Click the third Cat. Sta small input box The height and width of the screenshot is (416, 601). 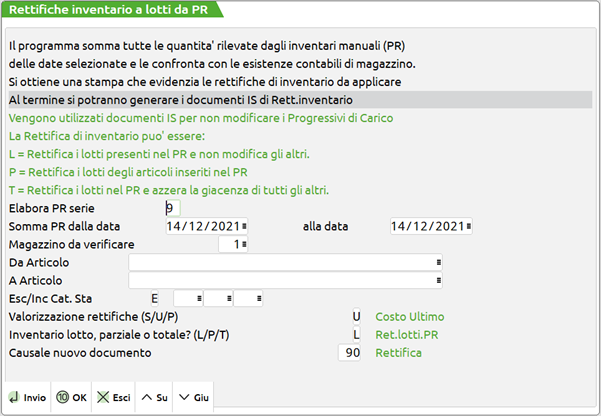click(x=247, y=298)
